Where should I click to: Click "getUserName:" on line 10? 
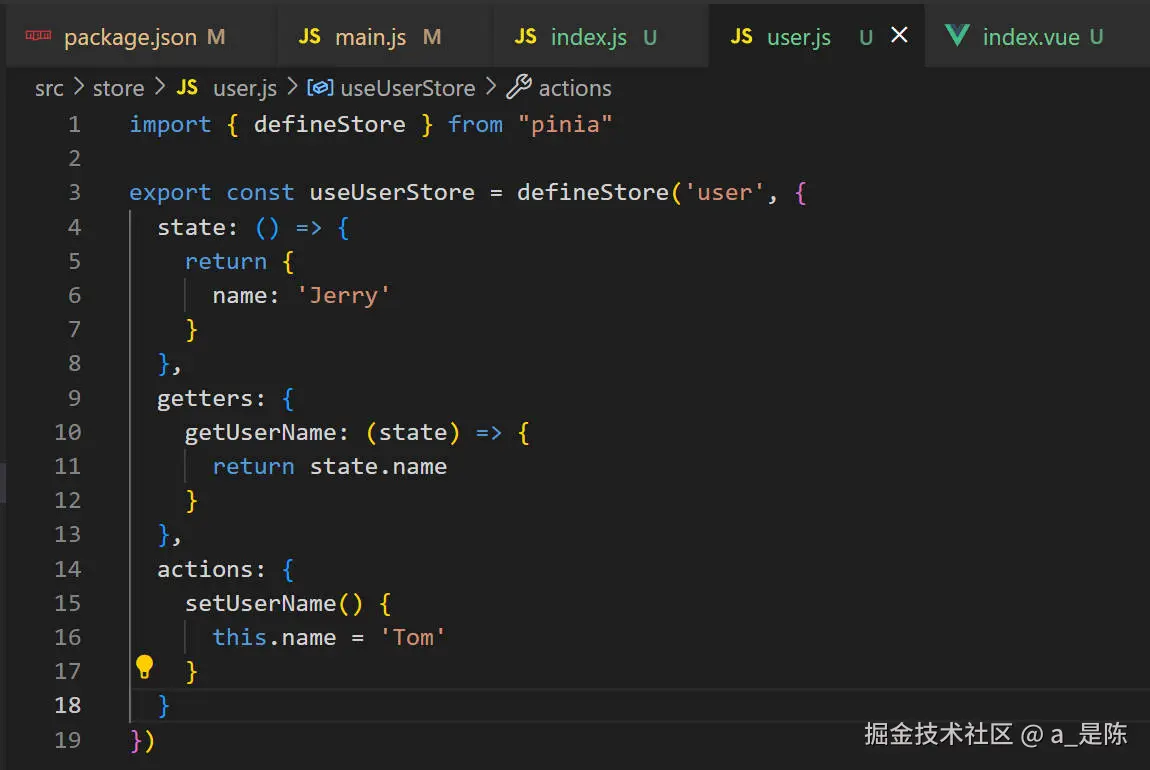point(266,433)
